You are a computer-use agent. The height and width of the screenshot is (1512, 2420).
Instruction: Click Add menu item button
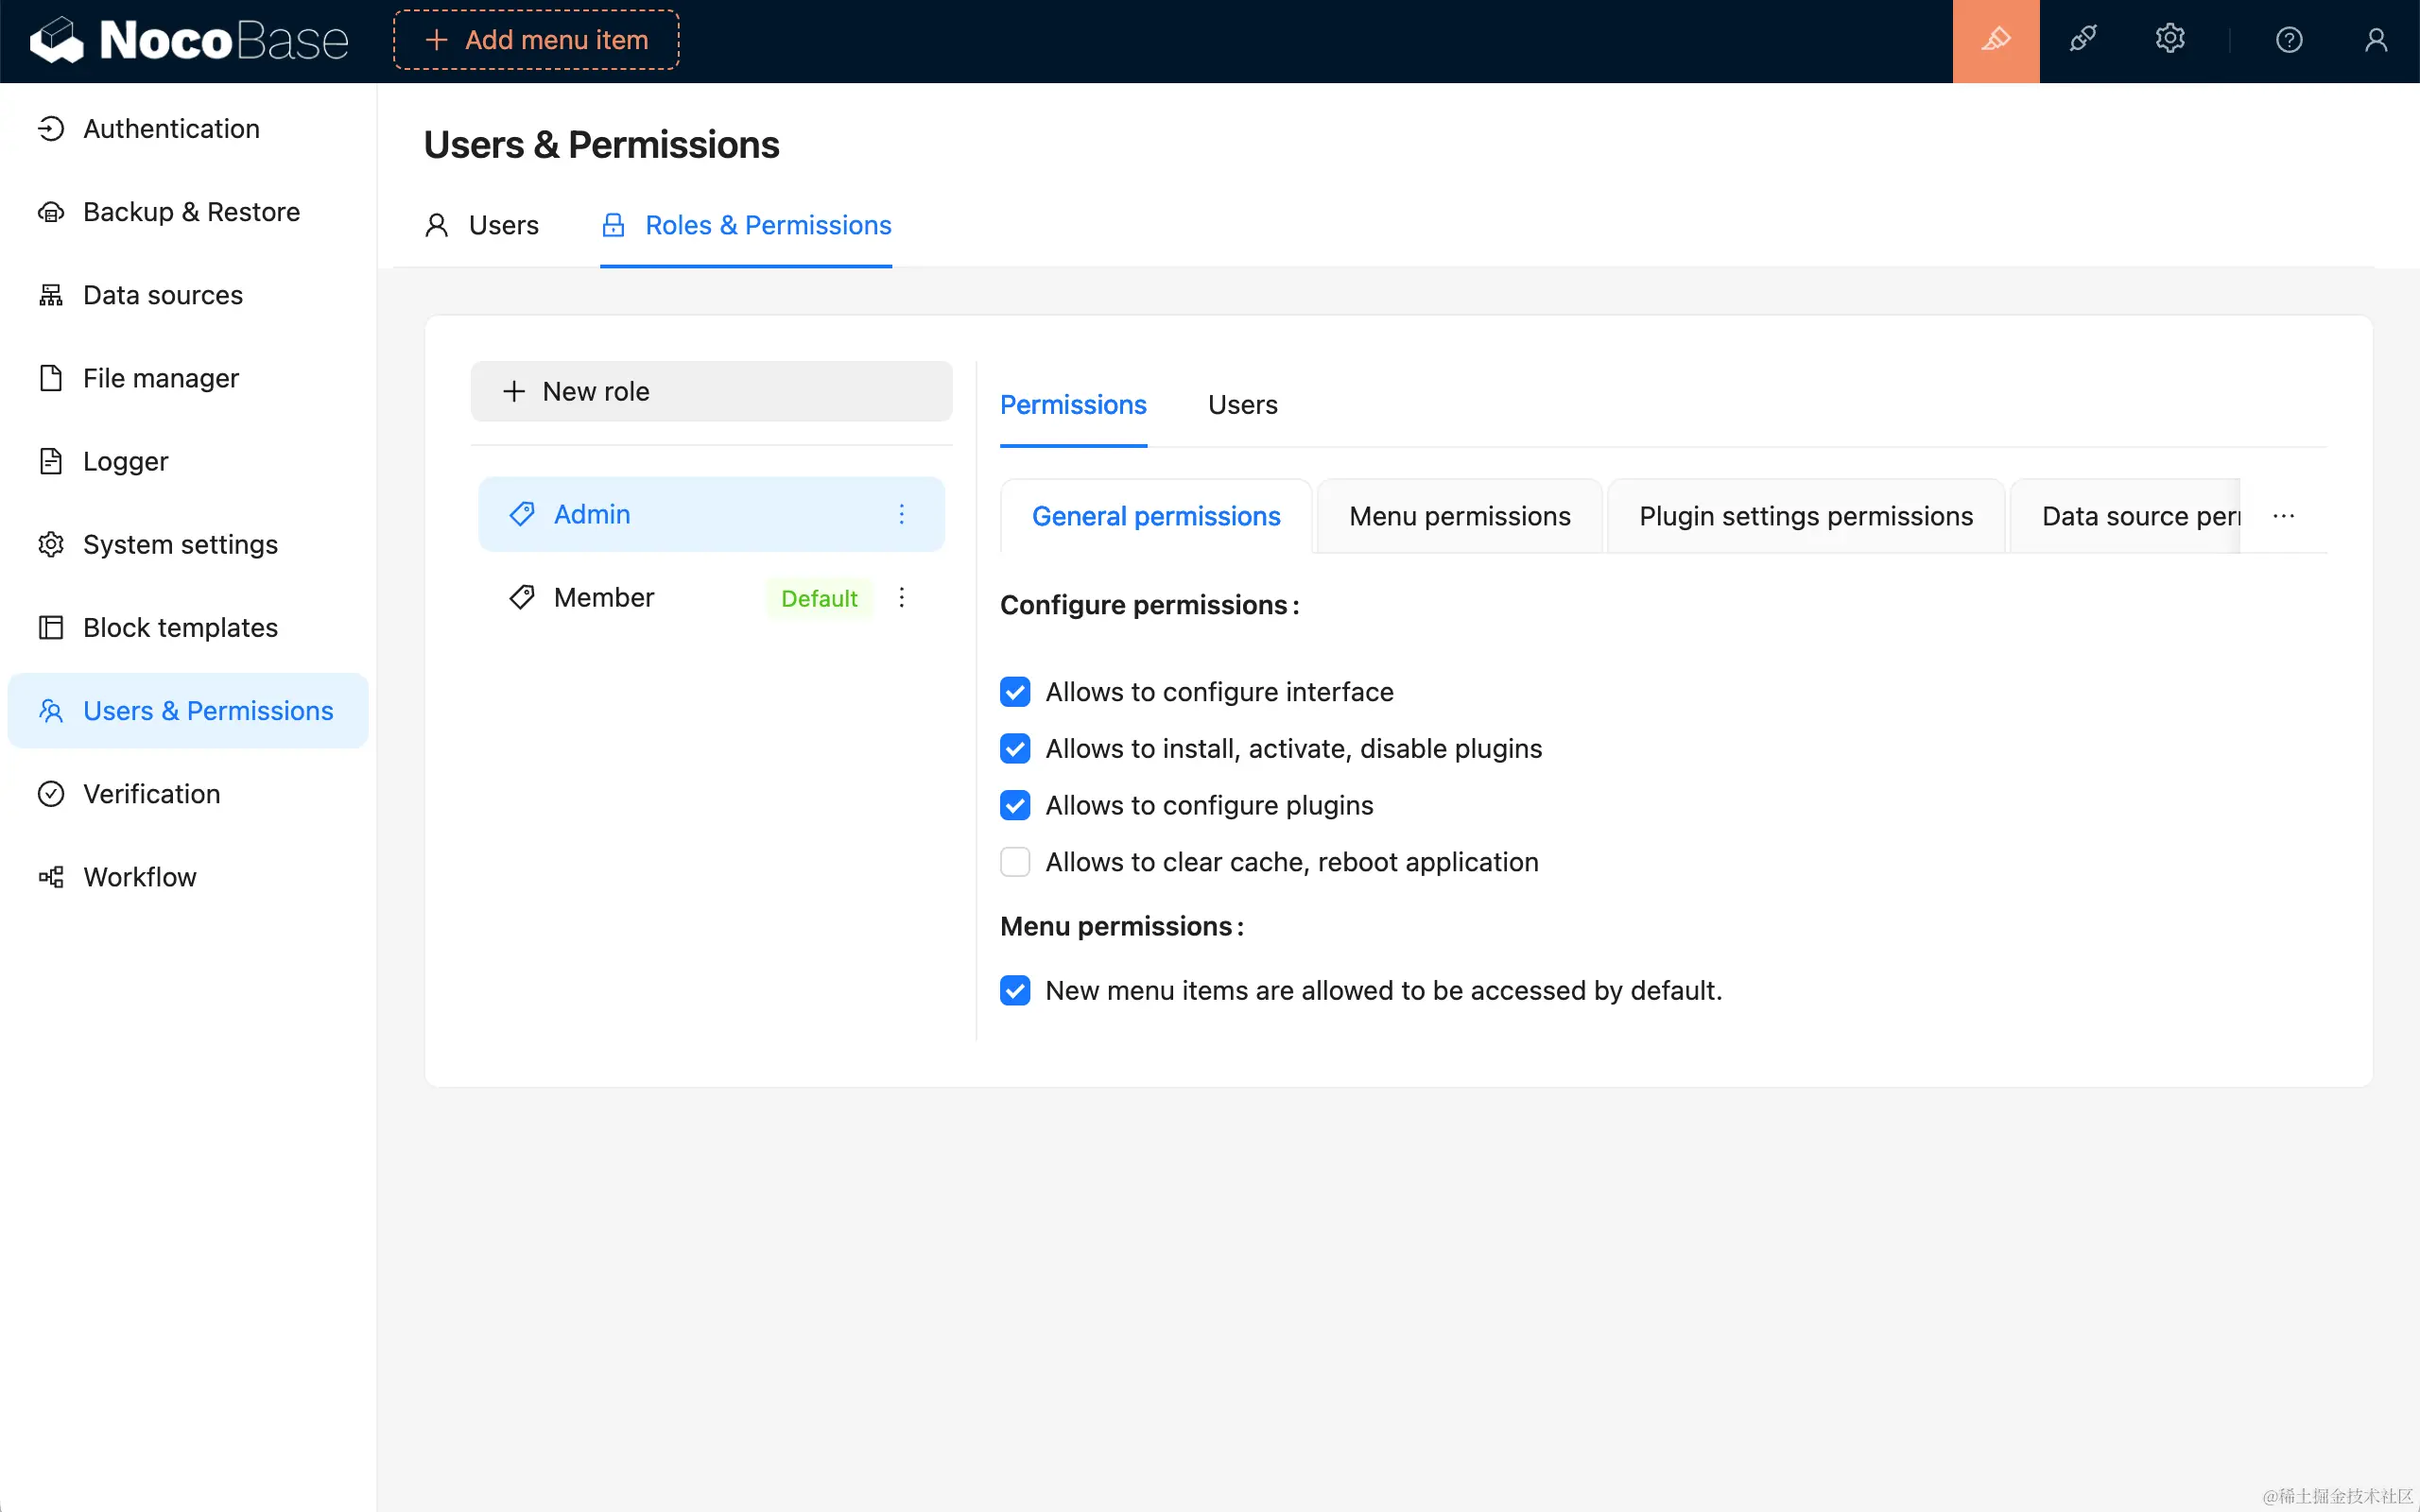pyautogui.click(x=536, y=40)
